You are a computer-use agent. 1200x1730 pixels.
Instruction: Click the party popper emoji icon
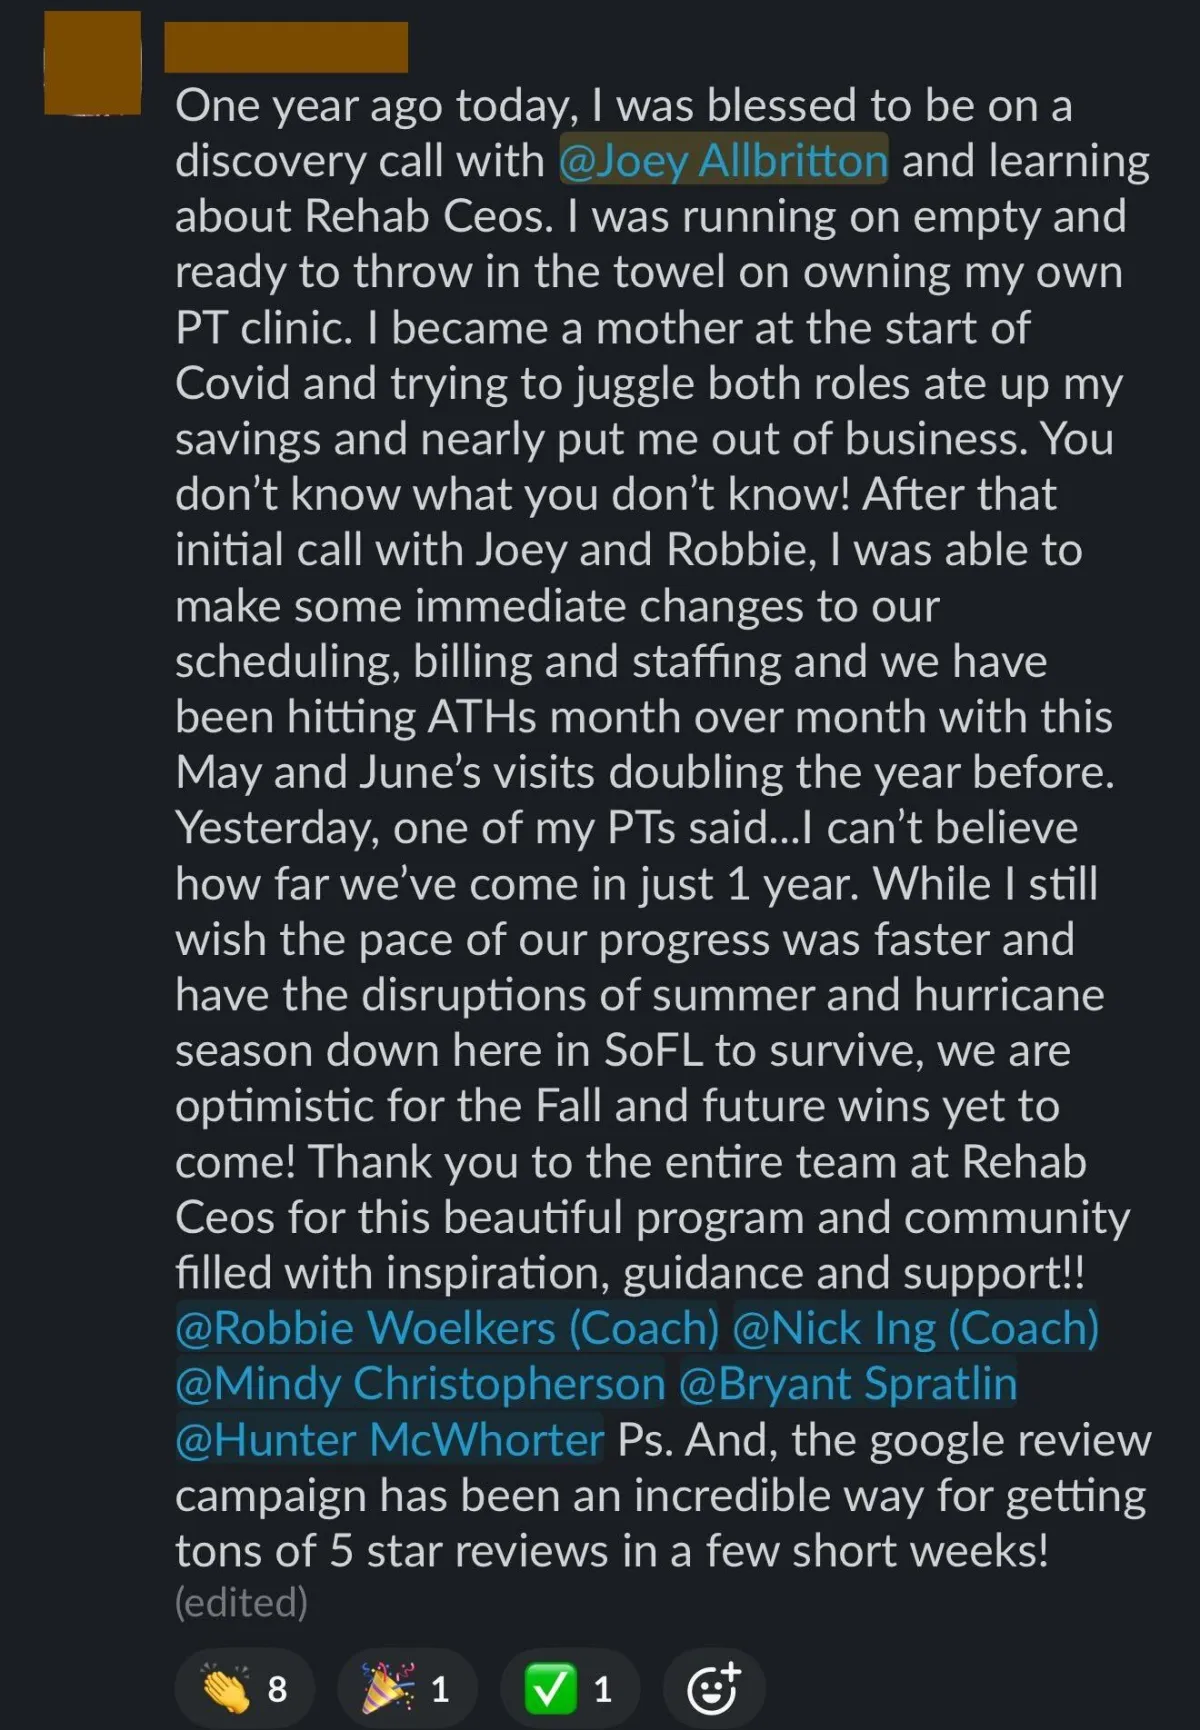pos(388,1688)
